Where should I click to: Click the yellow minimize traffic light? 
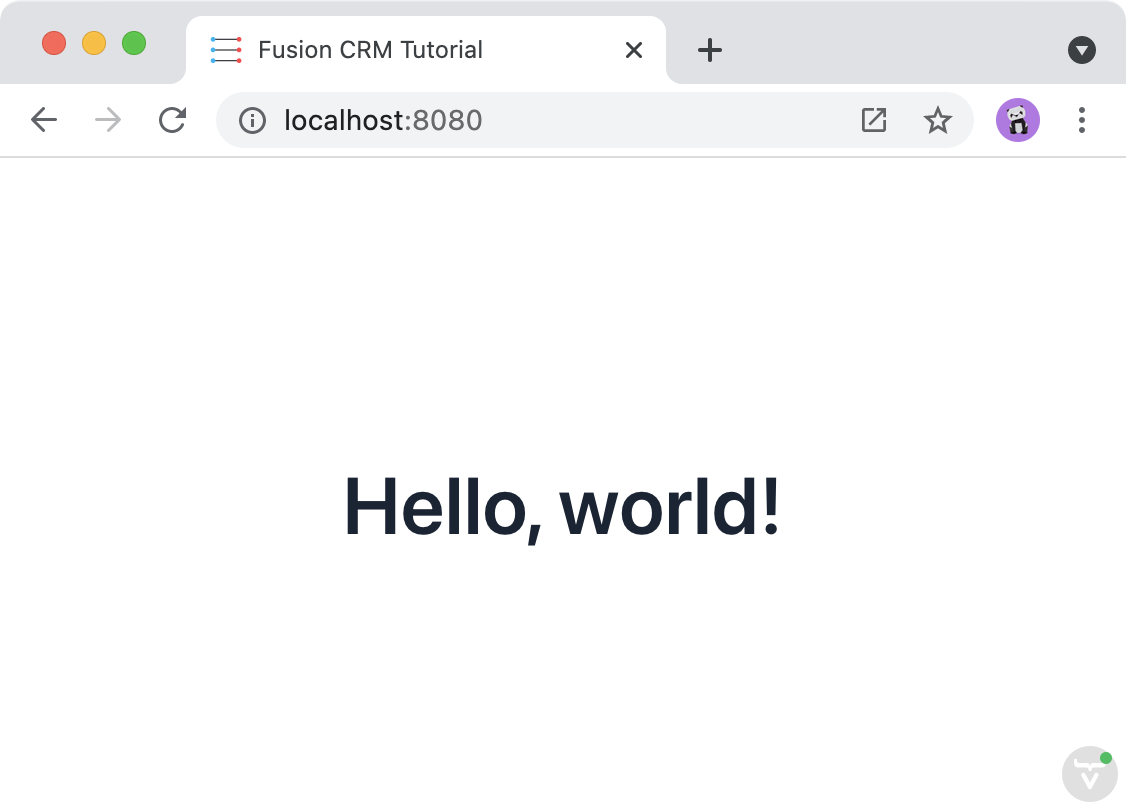point(94,43)
